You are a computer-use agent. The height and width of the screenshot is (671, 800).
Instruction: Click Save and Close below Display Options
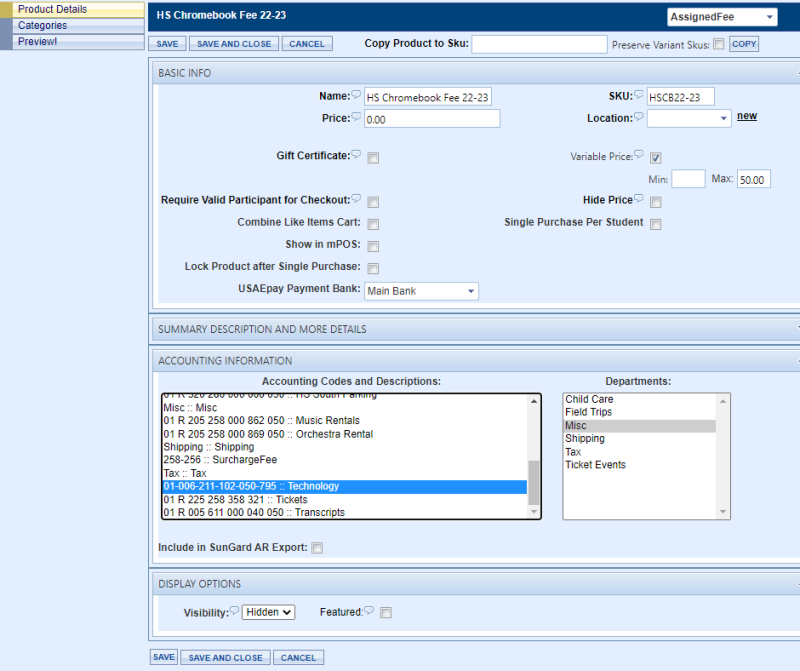click(x=226, y=658)
